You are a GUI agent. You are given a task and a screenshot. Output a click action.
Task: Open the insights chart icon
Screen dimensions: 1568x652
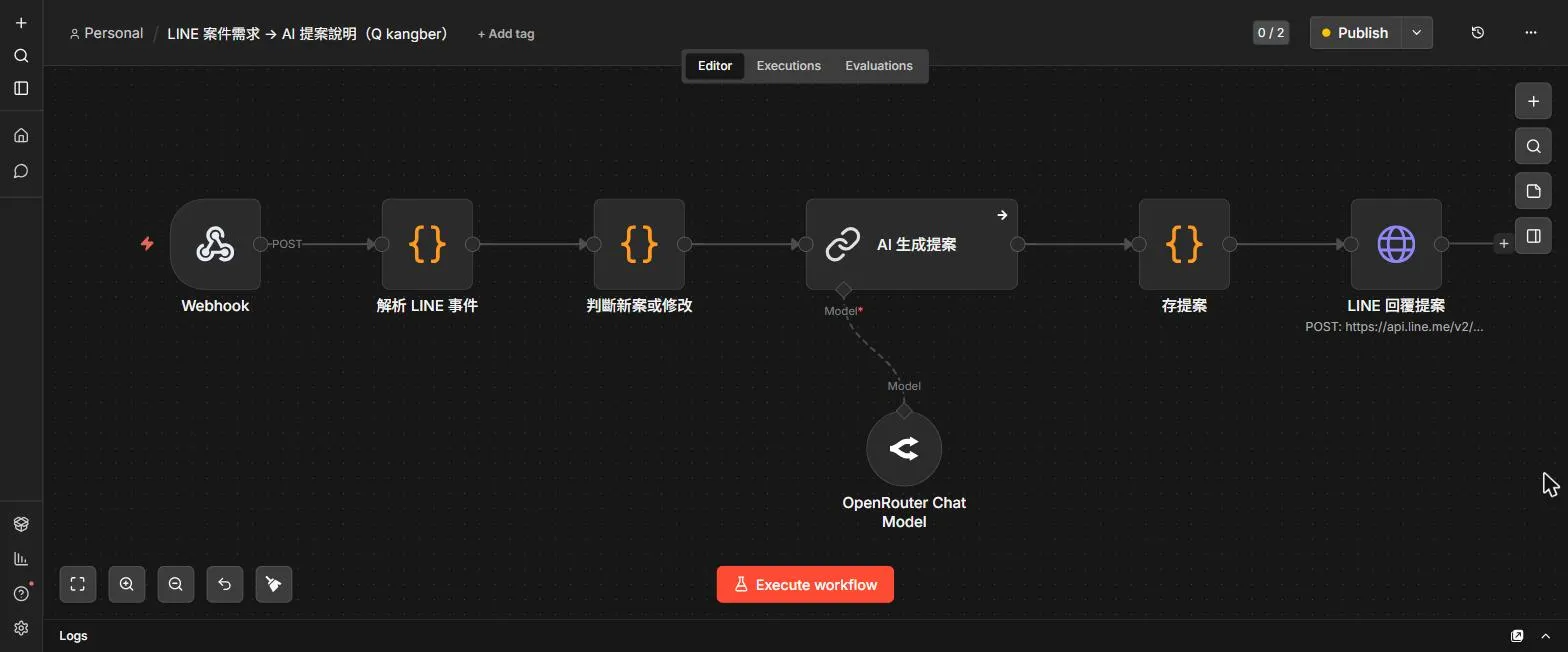[x=21, y=559]
